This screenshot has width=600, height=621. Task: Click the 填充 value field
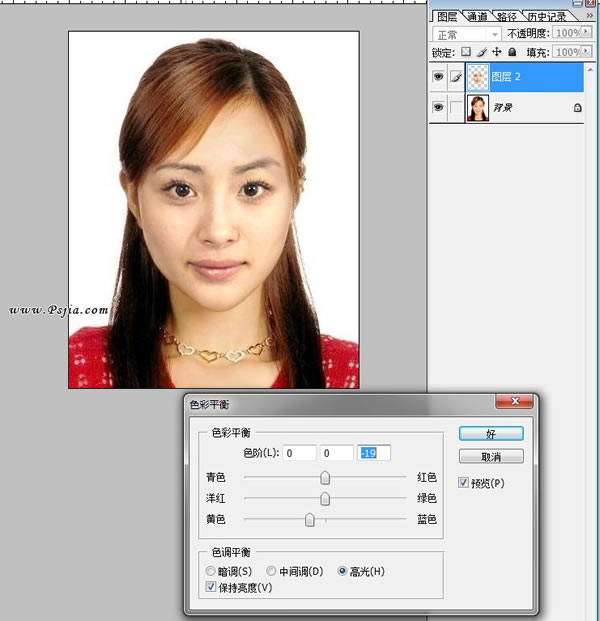pos(567,51)
